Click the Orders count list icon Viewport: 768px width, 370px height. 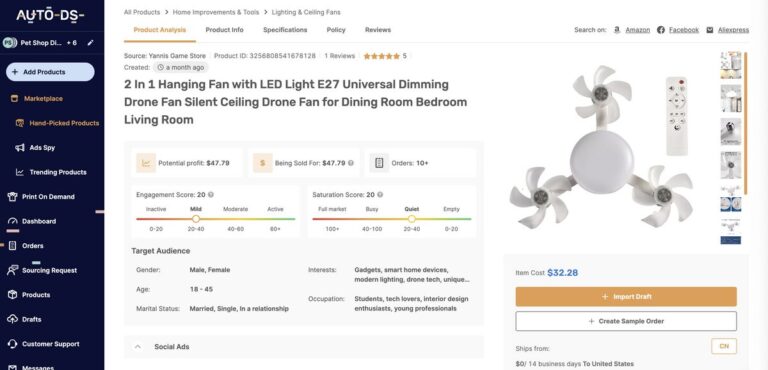coord(379,163)
